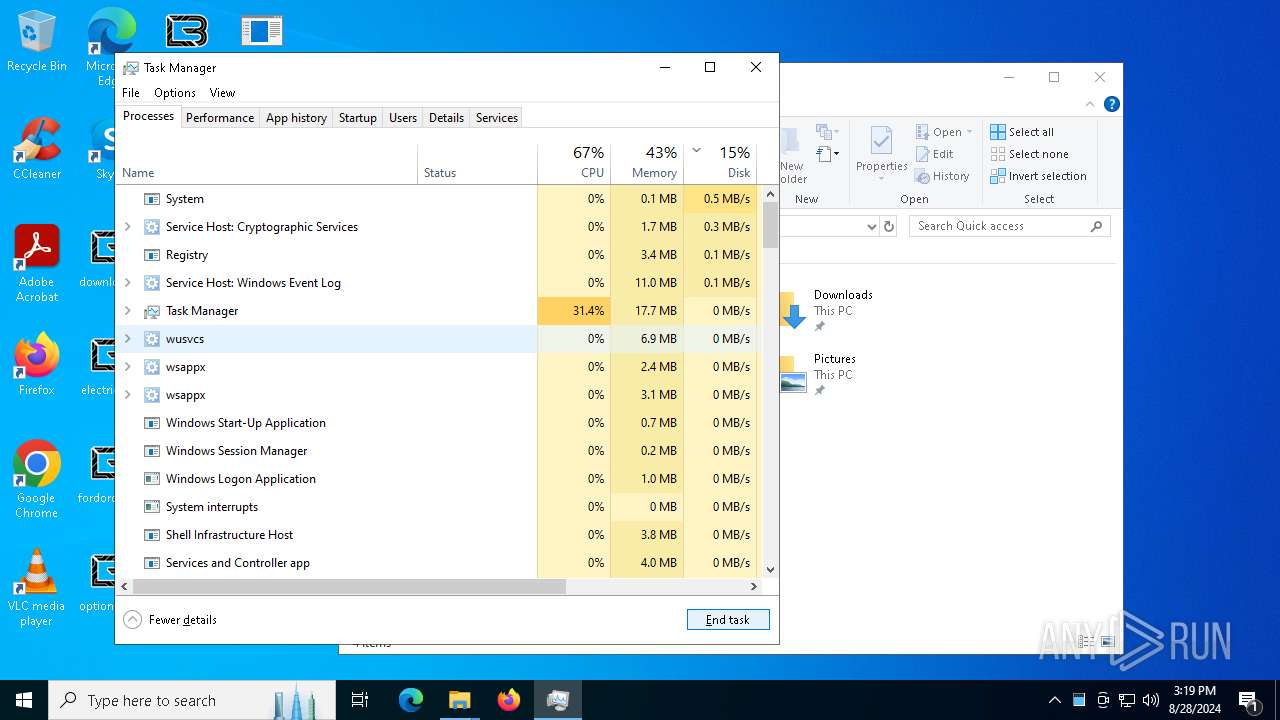This screenshot has width=1280, height=720.
Task: Click System interrupts process icon
Action: click(x=152, y=507)
